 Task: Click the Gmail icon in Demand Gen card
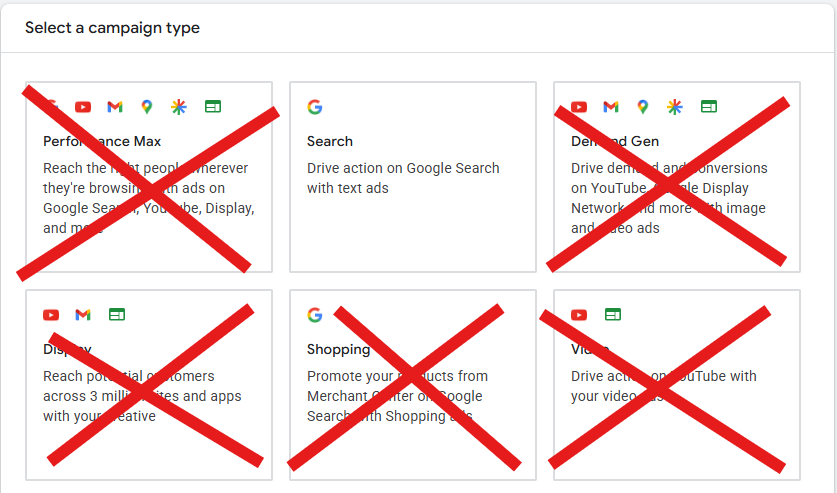[611, 107]
